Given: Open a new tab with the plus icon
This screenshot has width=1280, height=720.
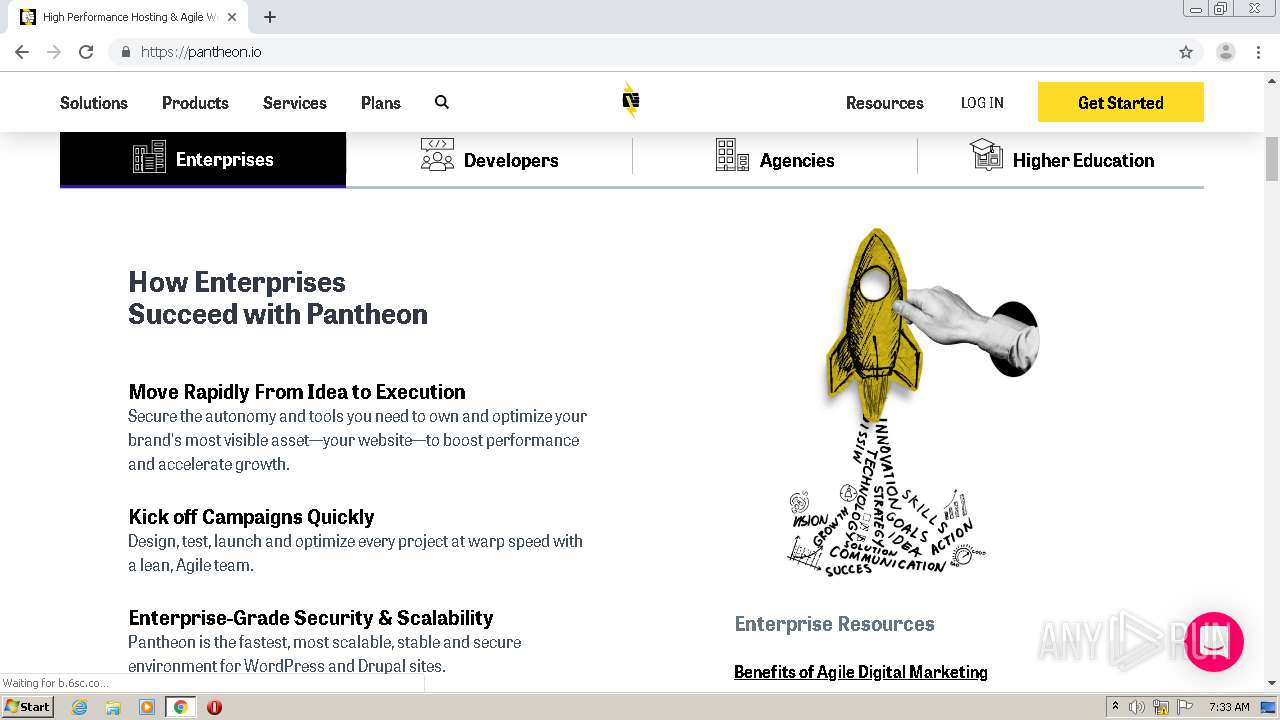Looking at the screenshot, I should pyautogui.click(x=270, y=17).
